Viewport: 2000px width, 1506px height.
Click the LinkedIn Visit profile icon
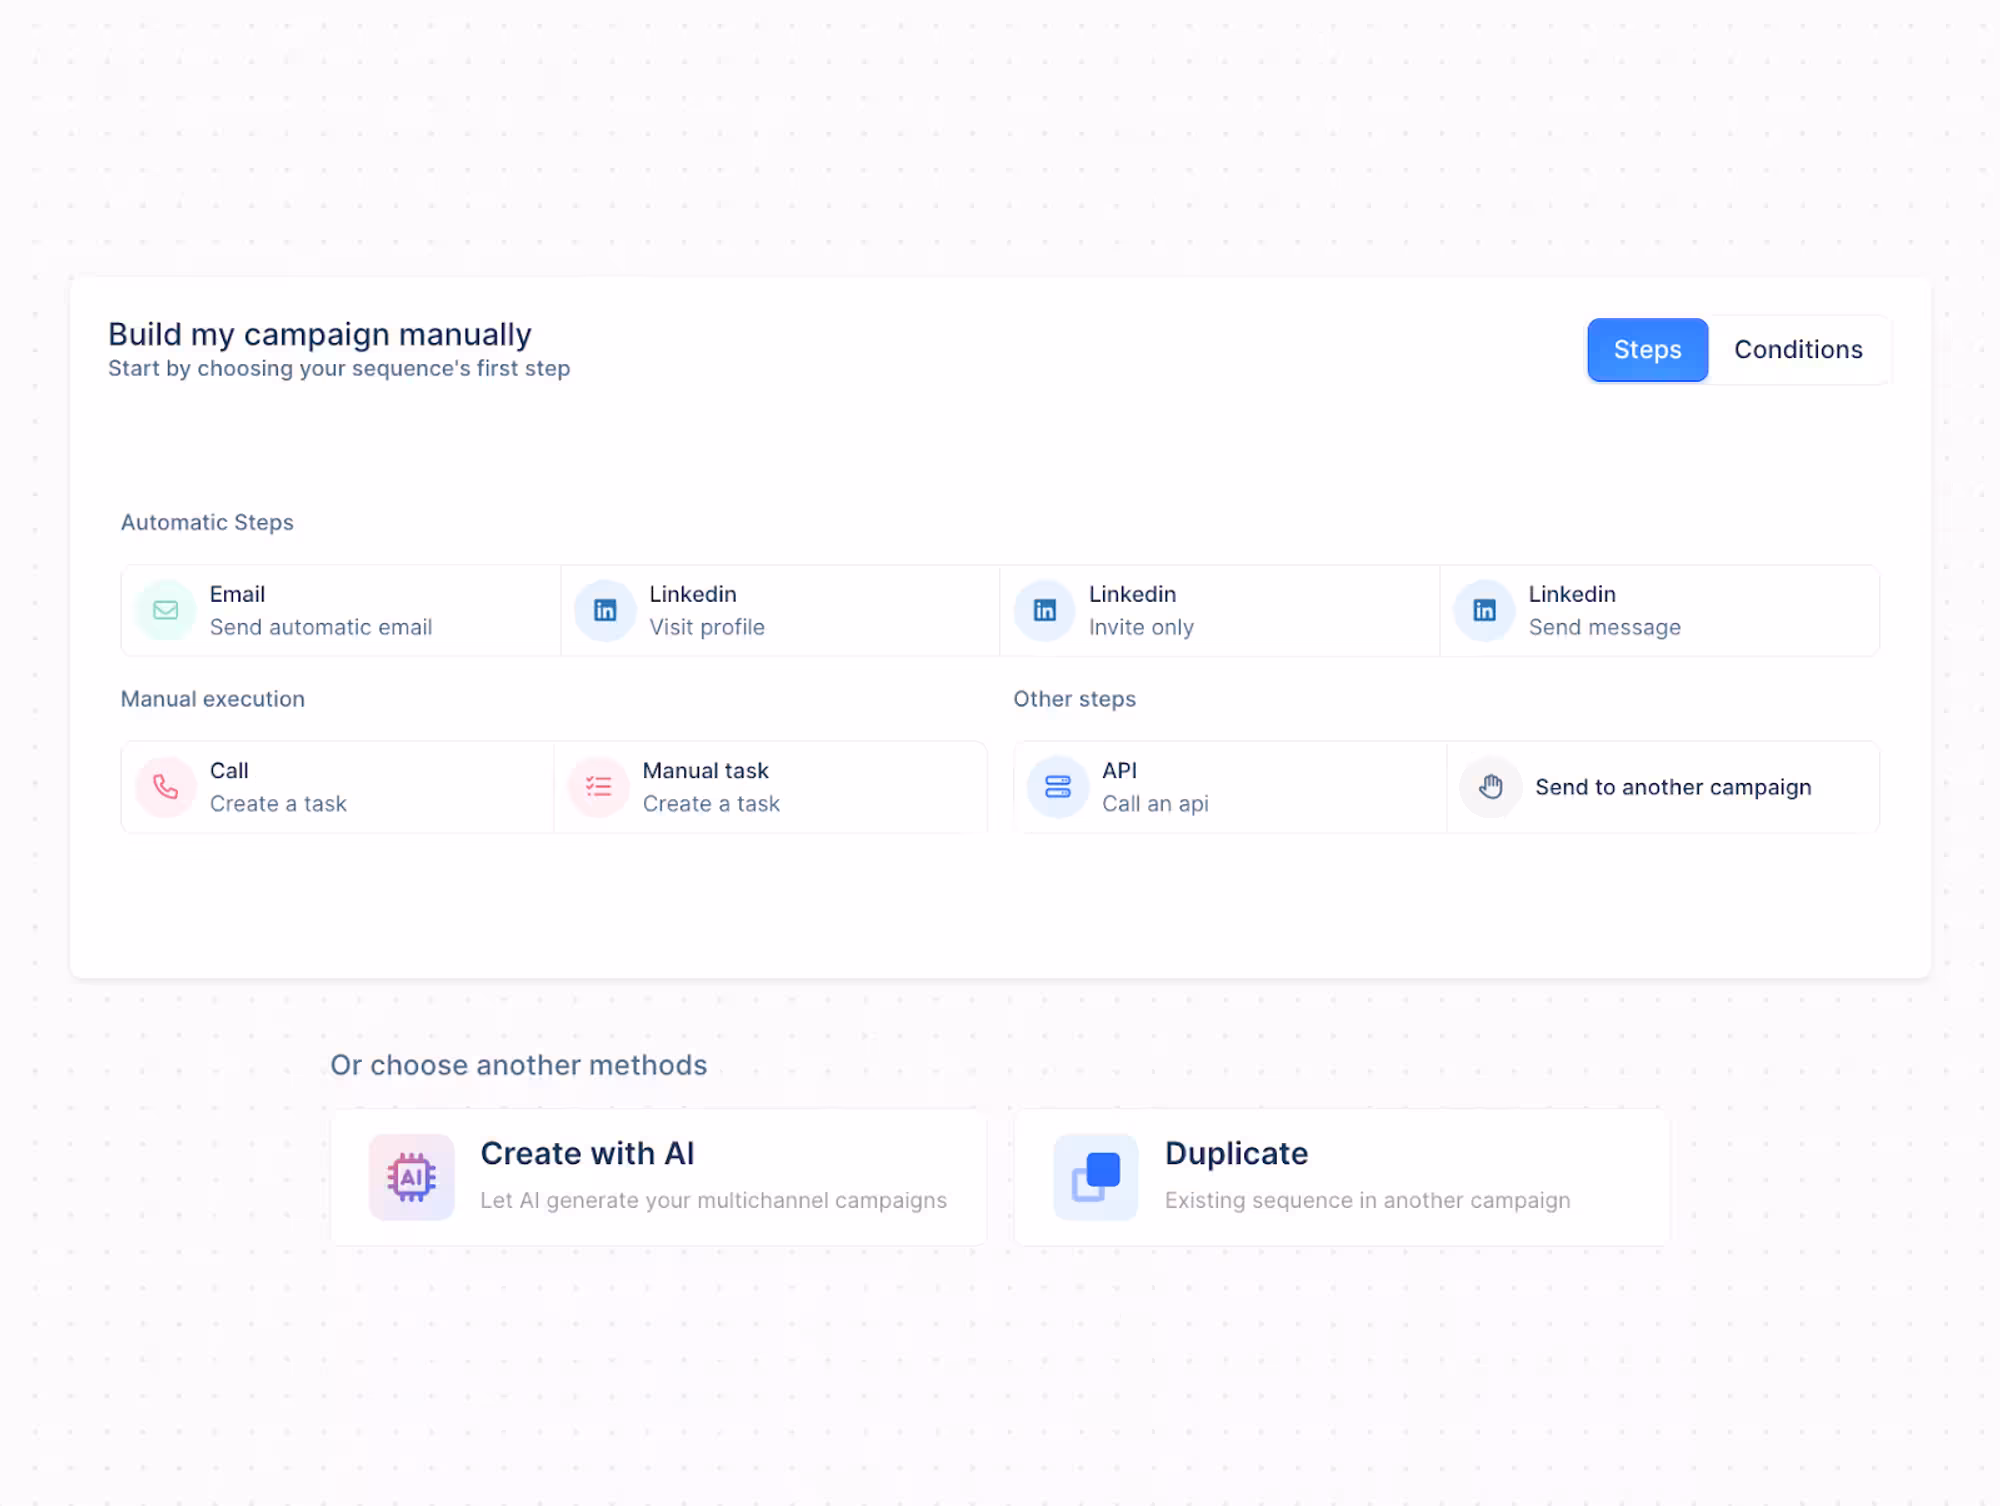[x=605, y=610]
